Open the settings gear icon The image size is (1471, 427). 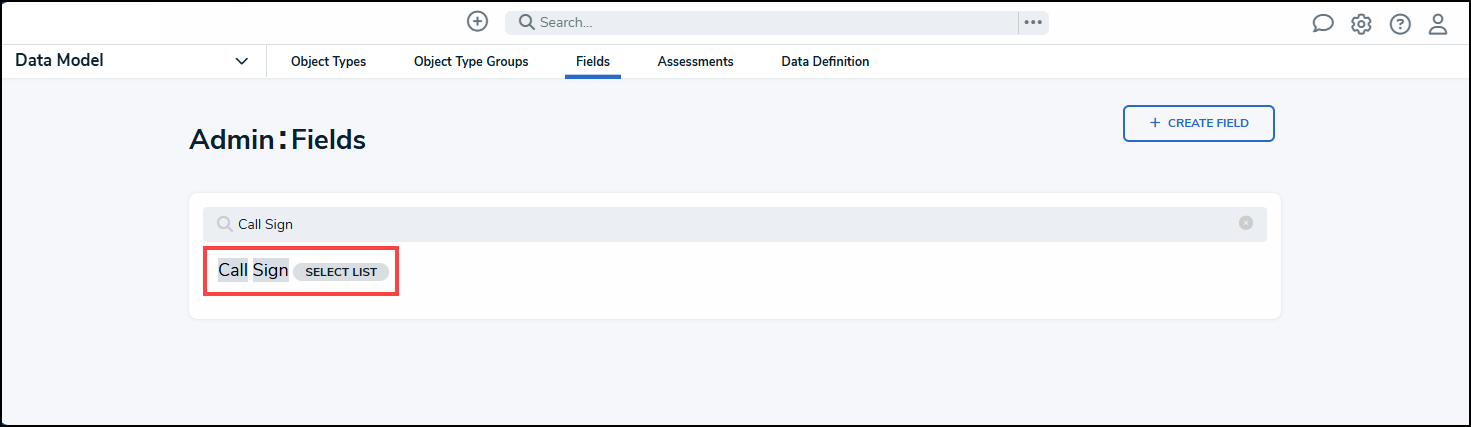(1361, 24)
